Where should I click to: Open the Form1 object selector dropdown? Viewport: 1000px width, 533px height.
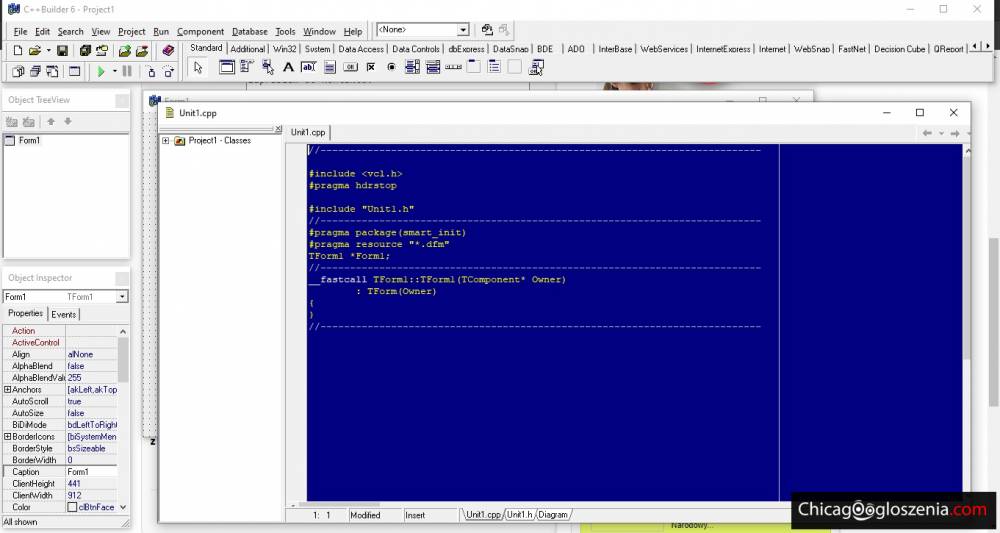(122, 297)
